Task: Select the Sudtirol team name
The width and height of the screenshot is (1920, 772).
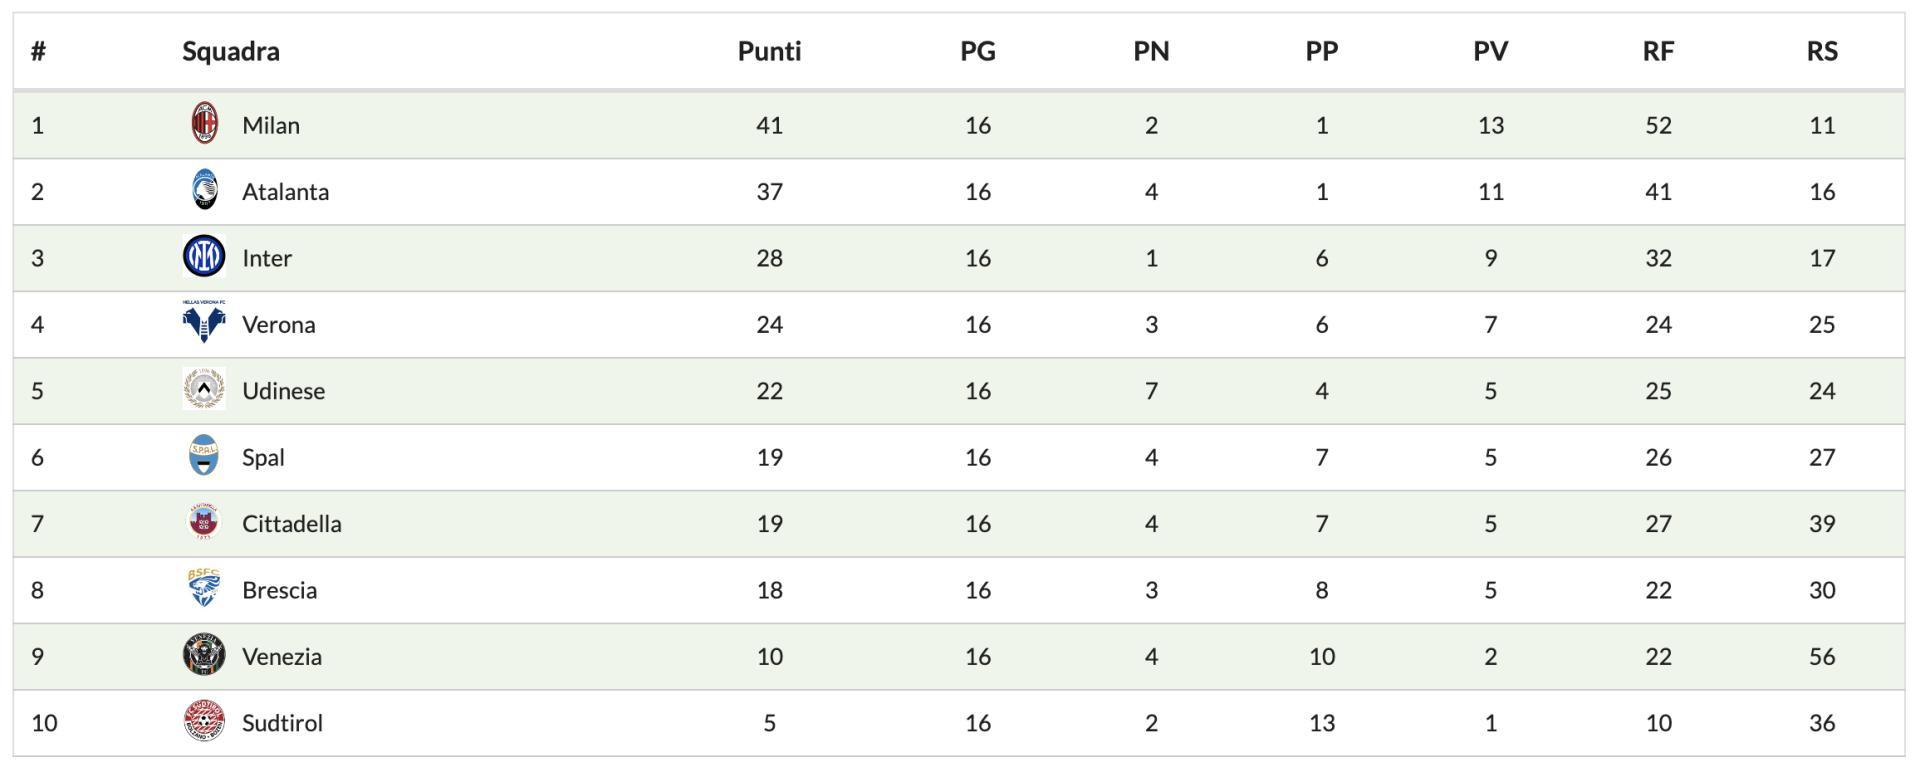Action: click(x=282, y=722)
